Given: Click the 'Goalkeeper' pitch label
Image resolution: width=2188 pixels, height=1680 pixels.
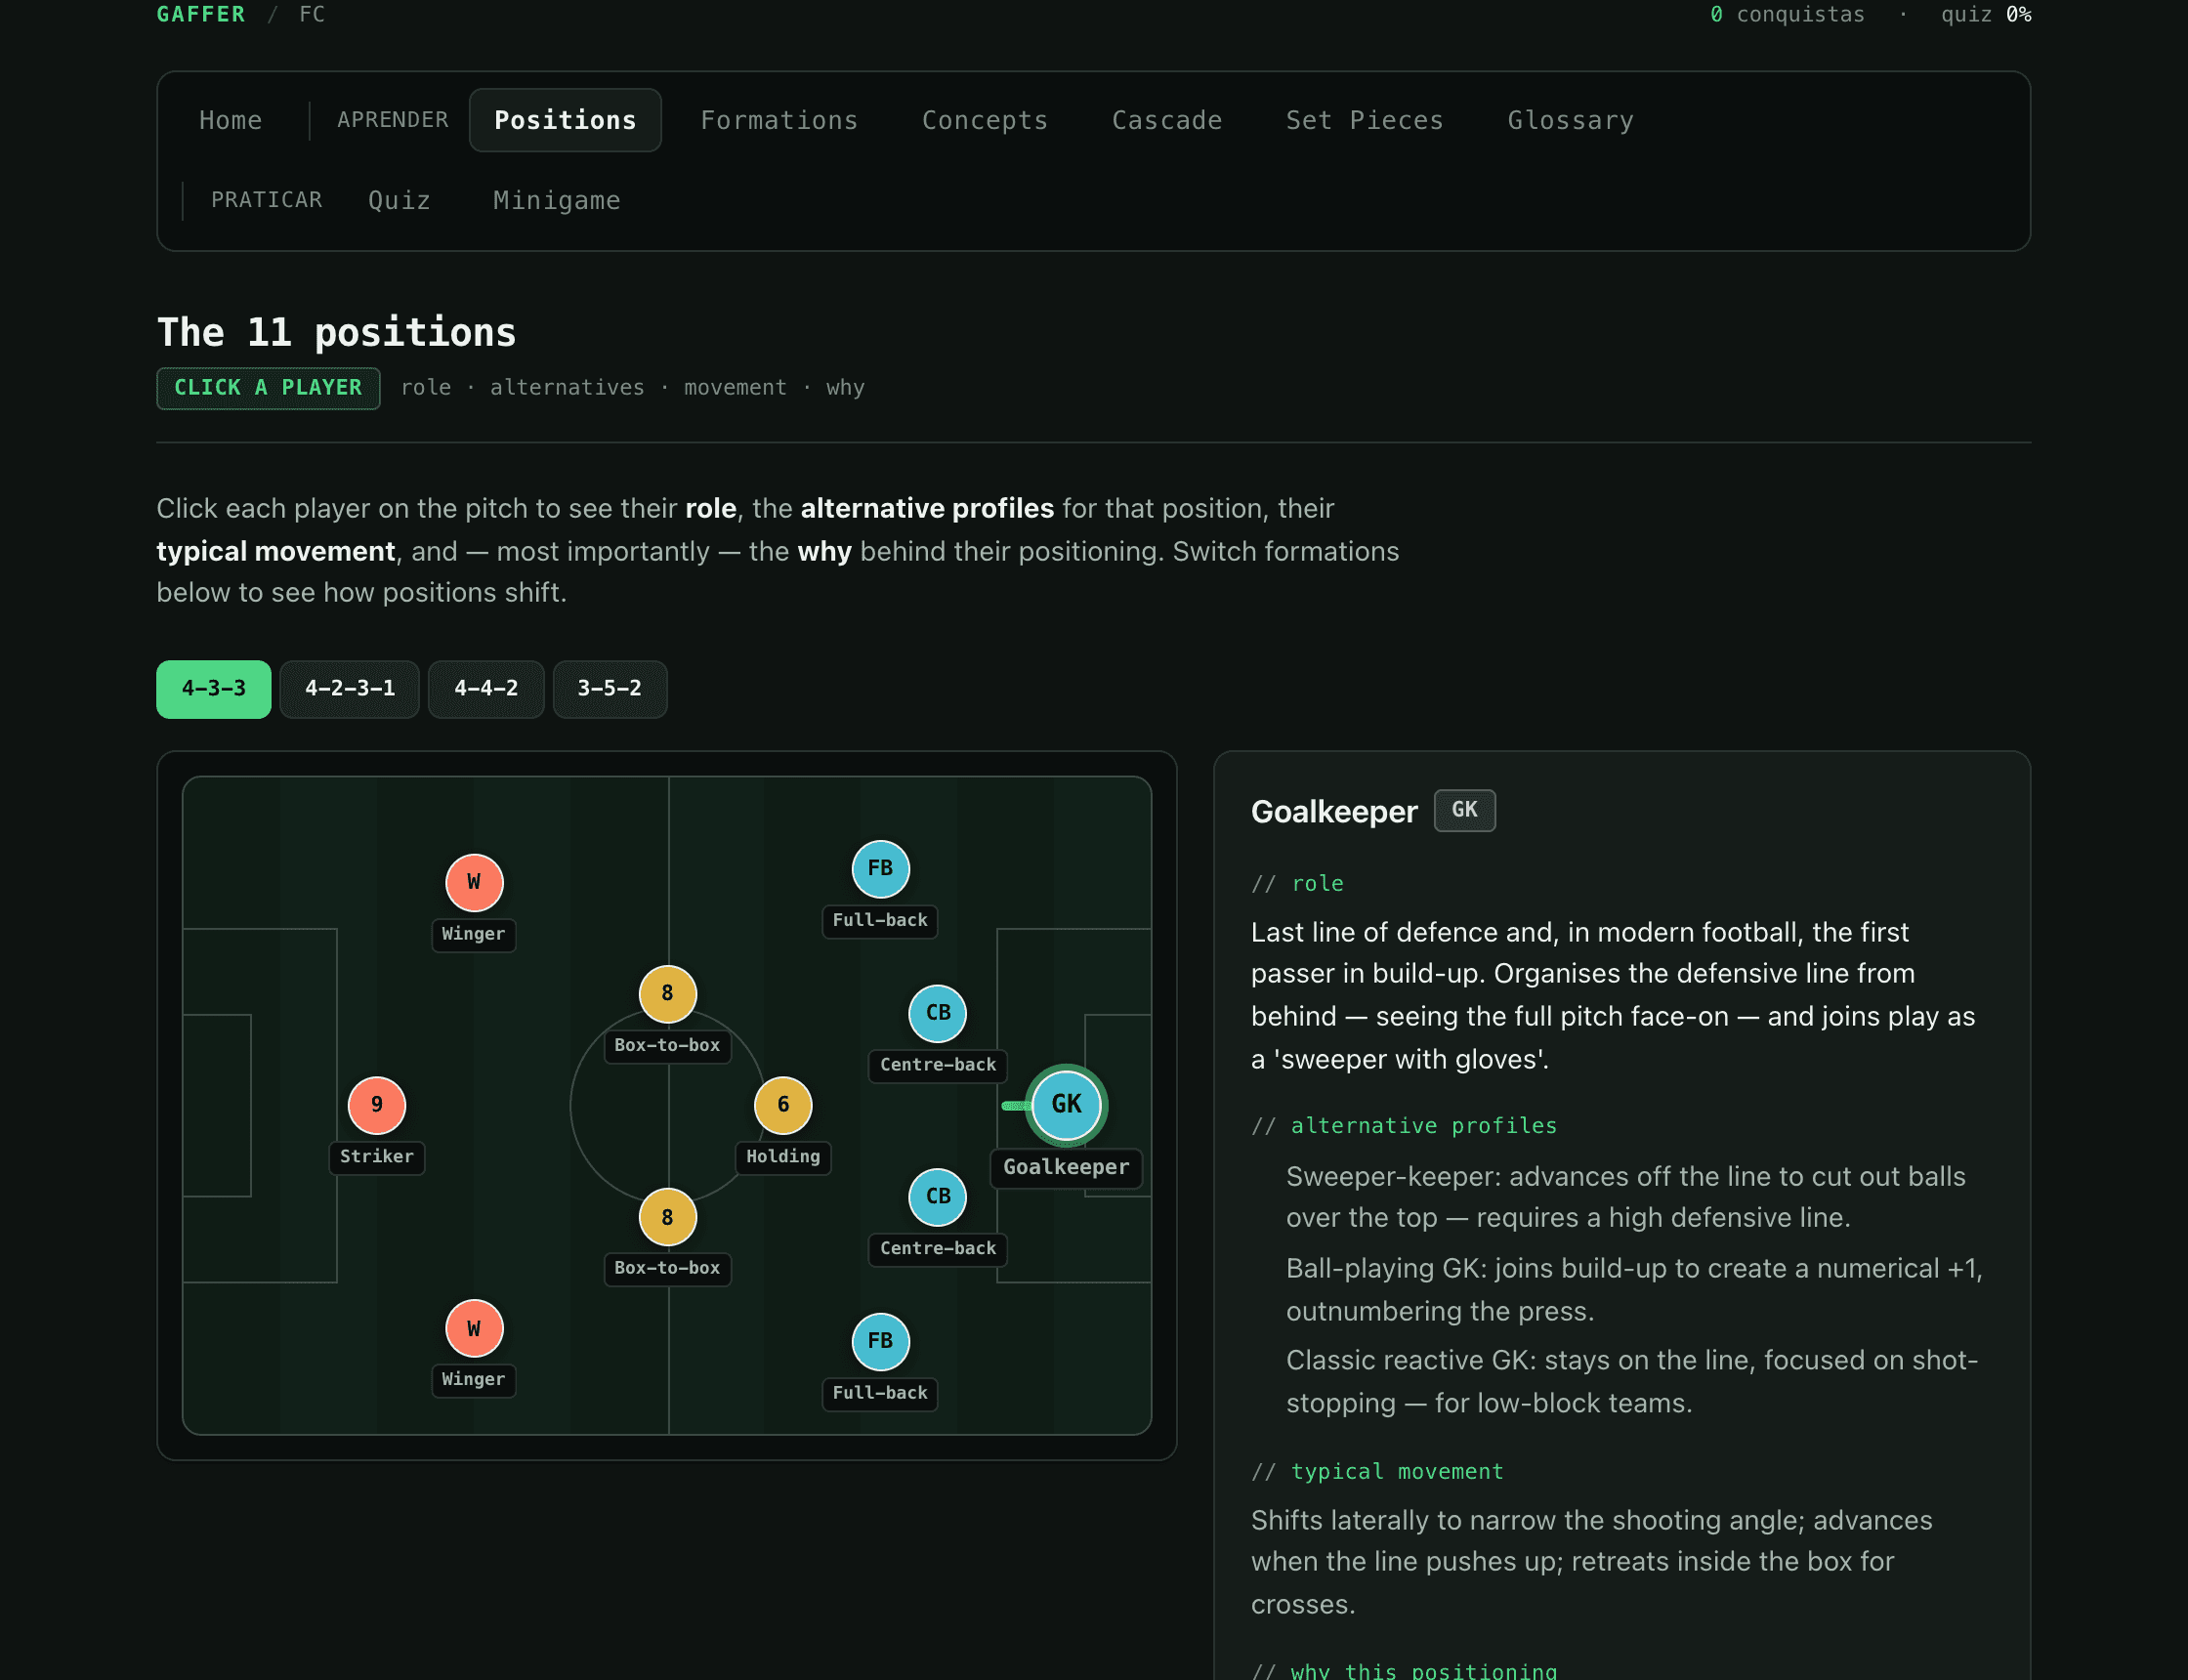Looking at the screenshot, I should point(1066,1167).
